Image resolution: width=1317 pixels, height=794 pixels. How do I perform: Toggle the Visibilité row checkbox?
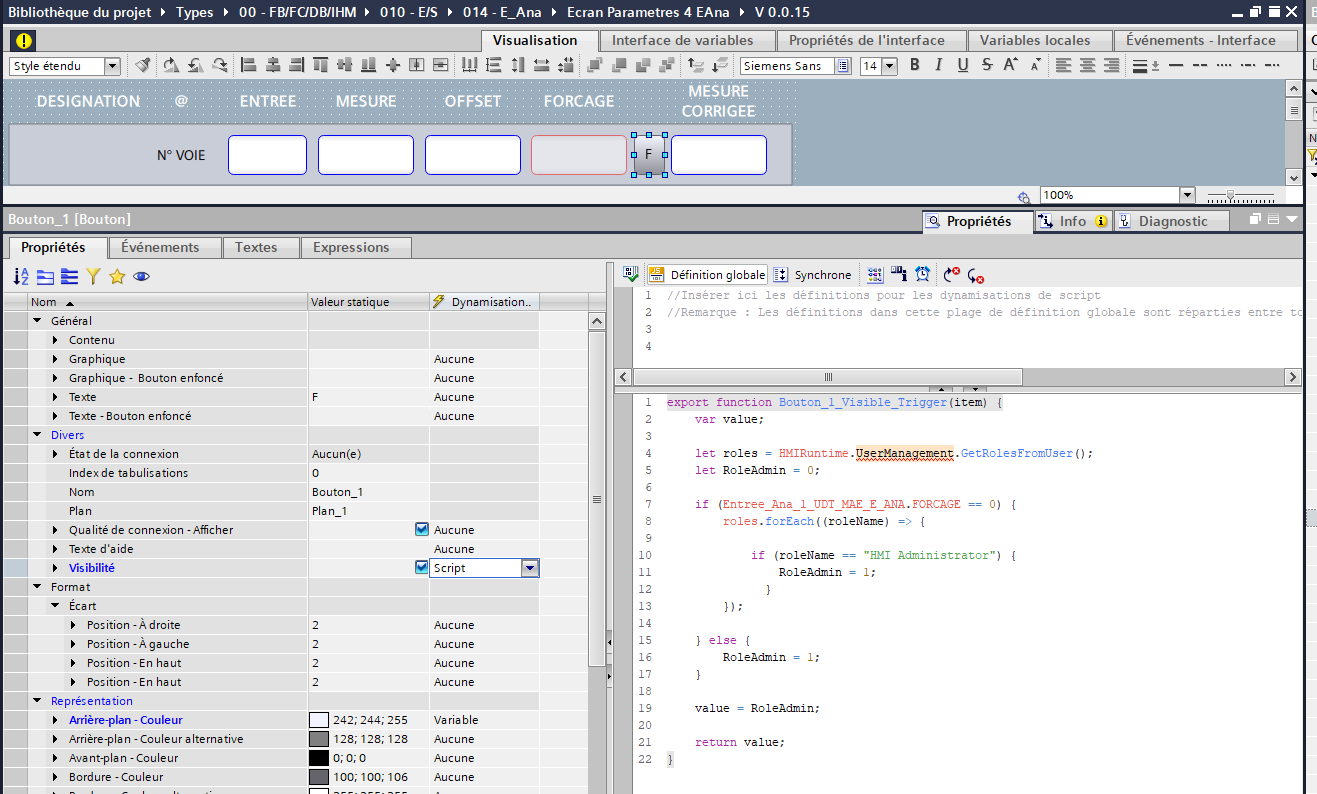[x=421, y=568]
